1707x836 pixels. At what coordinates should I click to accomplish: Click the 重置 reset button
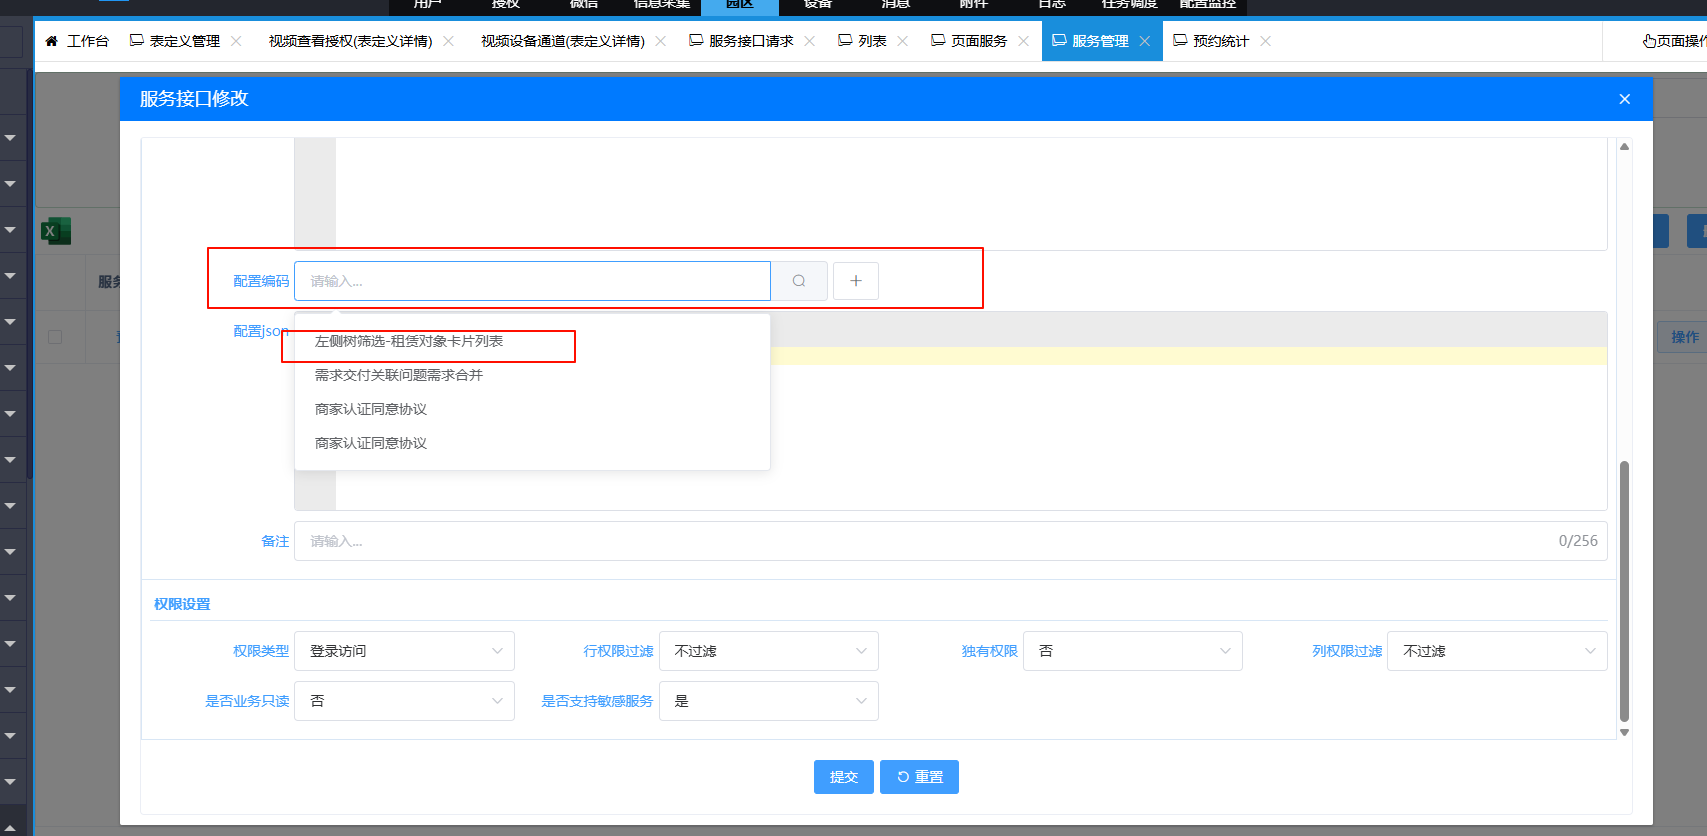[x=919, y=777]
